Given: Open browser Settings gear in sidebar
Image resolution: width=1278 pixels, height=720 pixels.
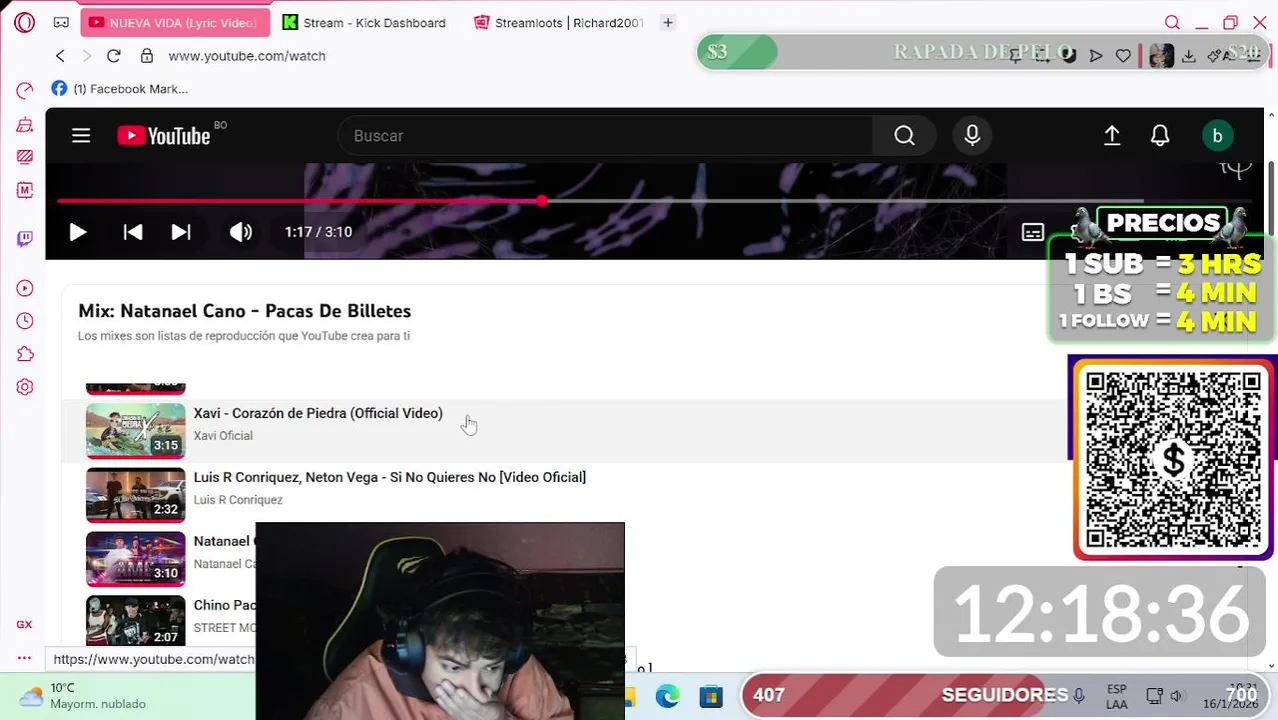Looking at the screenshot, I should [25, 387].
